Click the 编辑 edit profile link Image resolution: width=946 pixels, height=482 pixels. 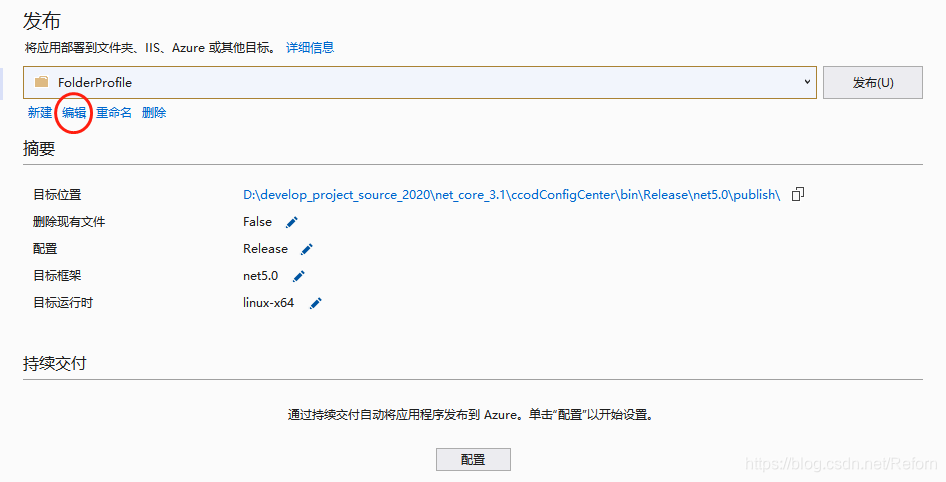coord(74,113)
